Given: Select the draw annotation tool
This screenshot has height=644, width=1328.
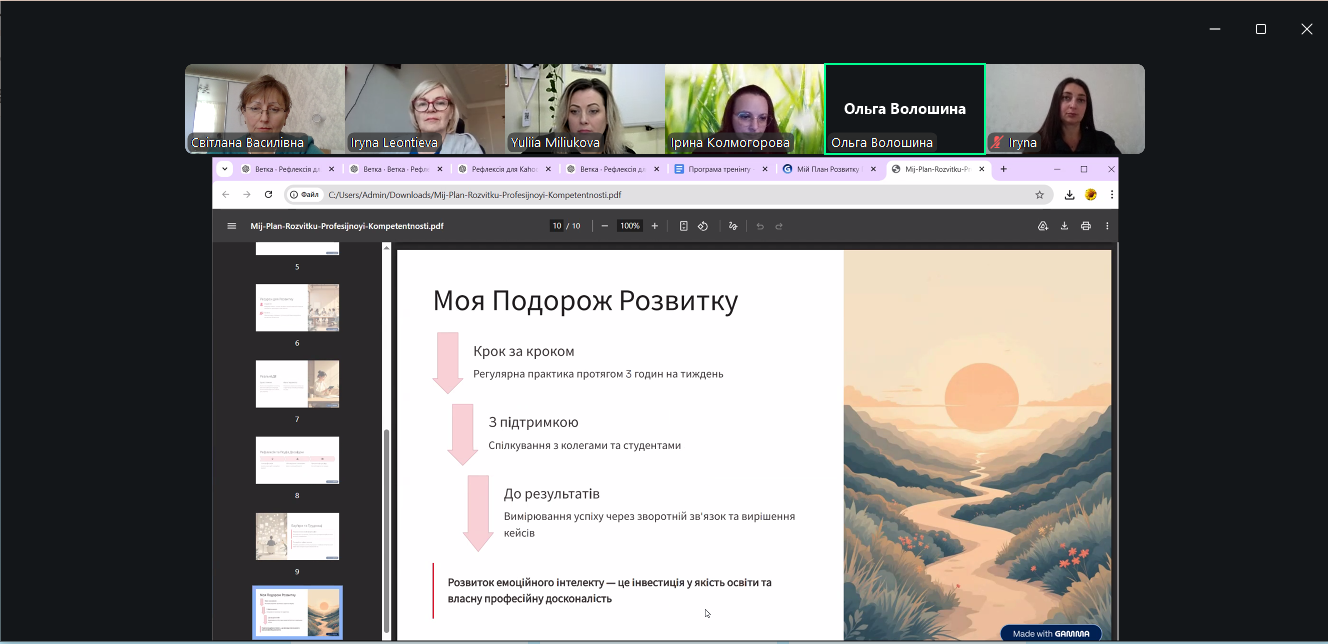Looking at the screenshot, I should click(x=733, y=226).
